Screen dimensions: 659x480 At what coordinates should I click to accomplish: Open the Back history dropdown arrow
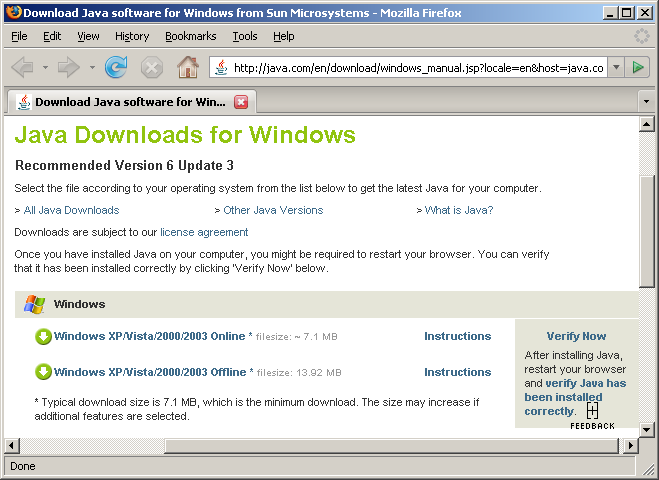coord(45,67)
